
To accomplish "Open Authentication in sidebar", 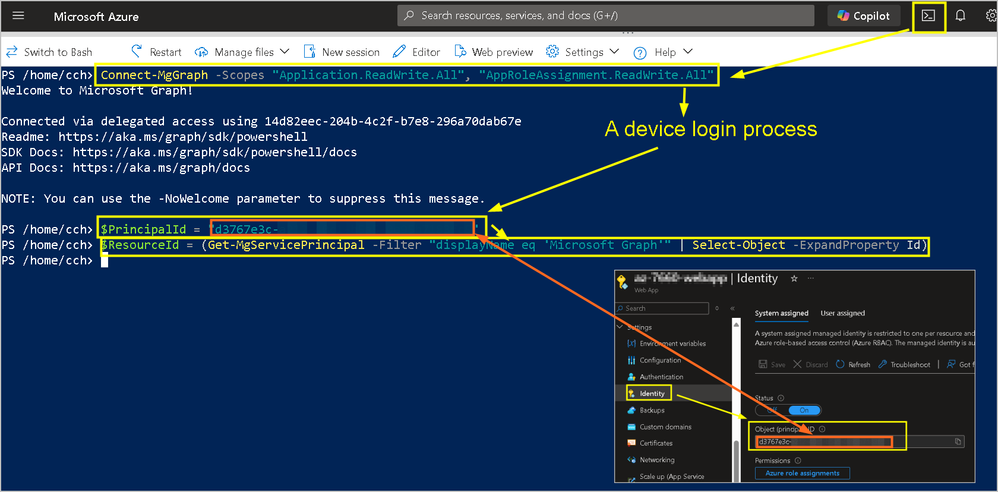I will 657,377.
